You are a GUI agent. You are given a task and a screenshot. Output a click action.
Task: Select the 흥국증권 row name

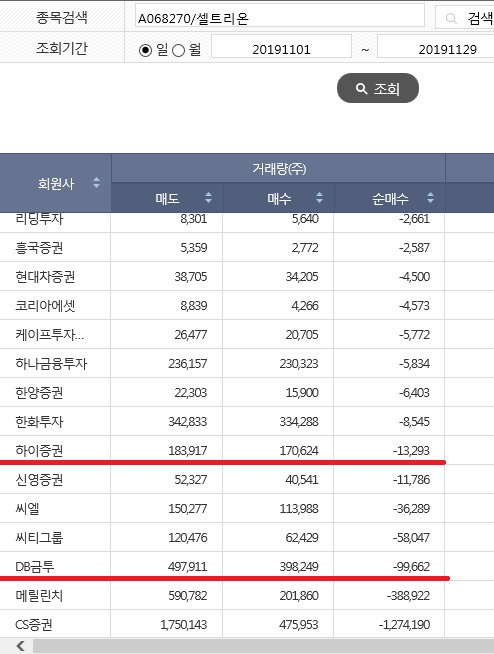click(39, 248)
